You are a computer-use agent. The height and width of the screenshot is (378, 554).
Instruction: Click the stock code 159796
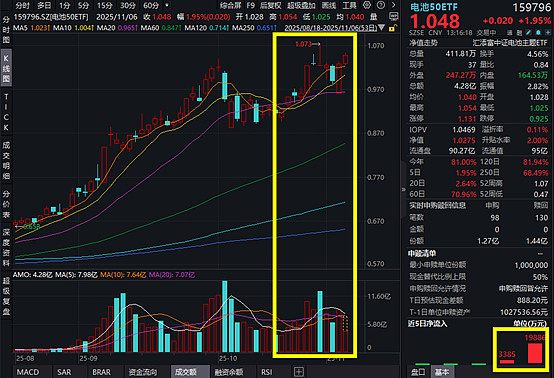tap(531, 7)
